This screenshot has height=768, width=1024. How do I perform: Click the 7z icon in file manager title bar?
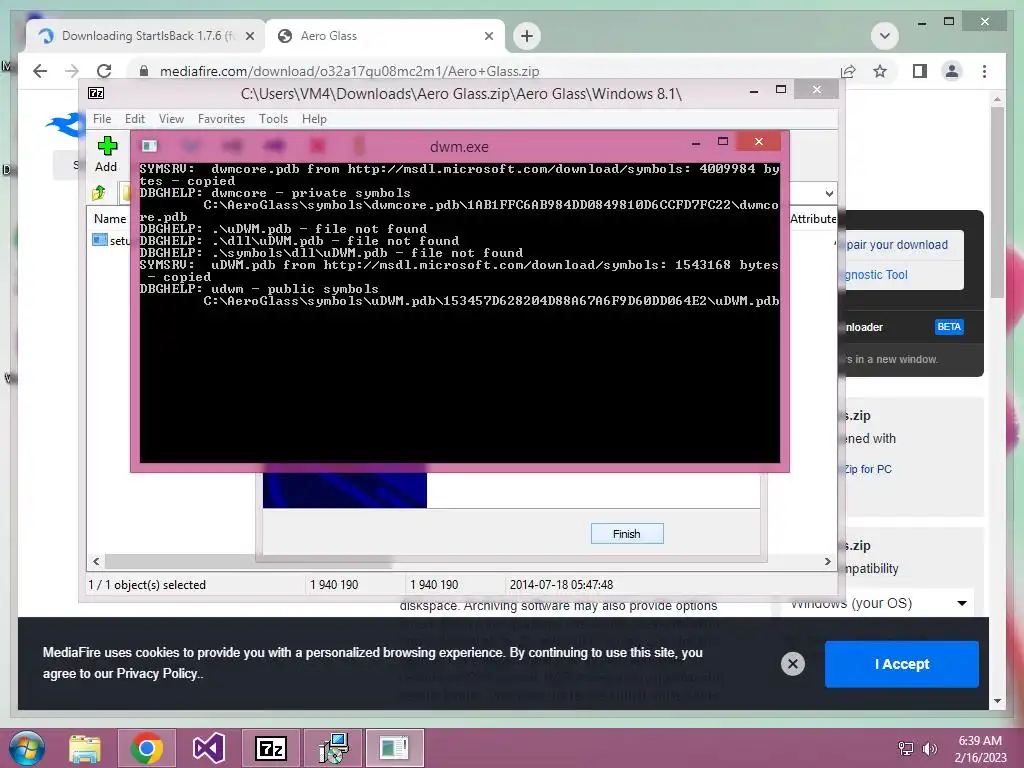pos(96,93)
